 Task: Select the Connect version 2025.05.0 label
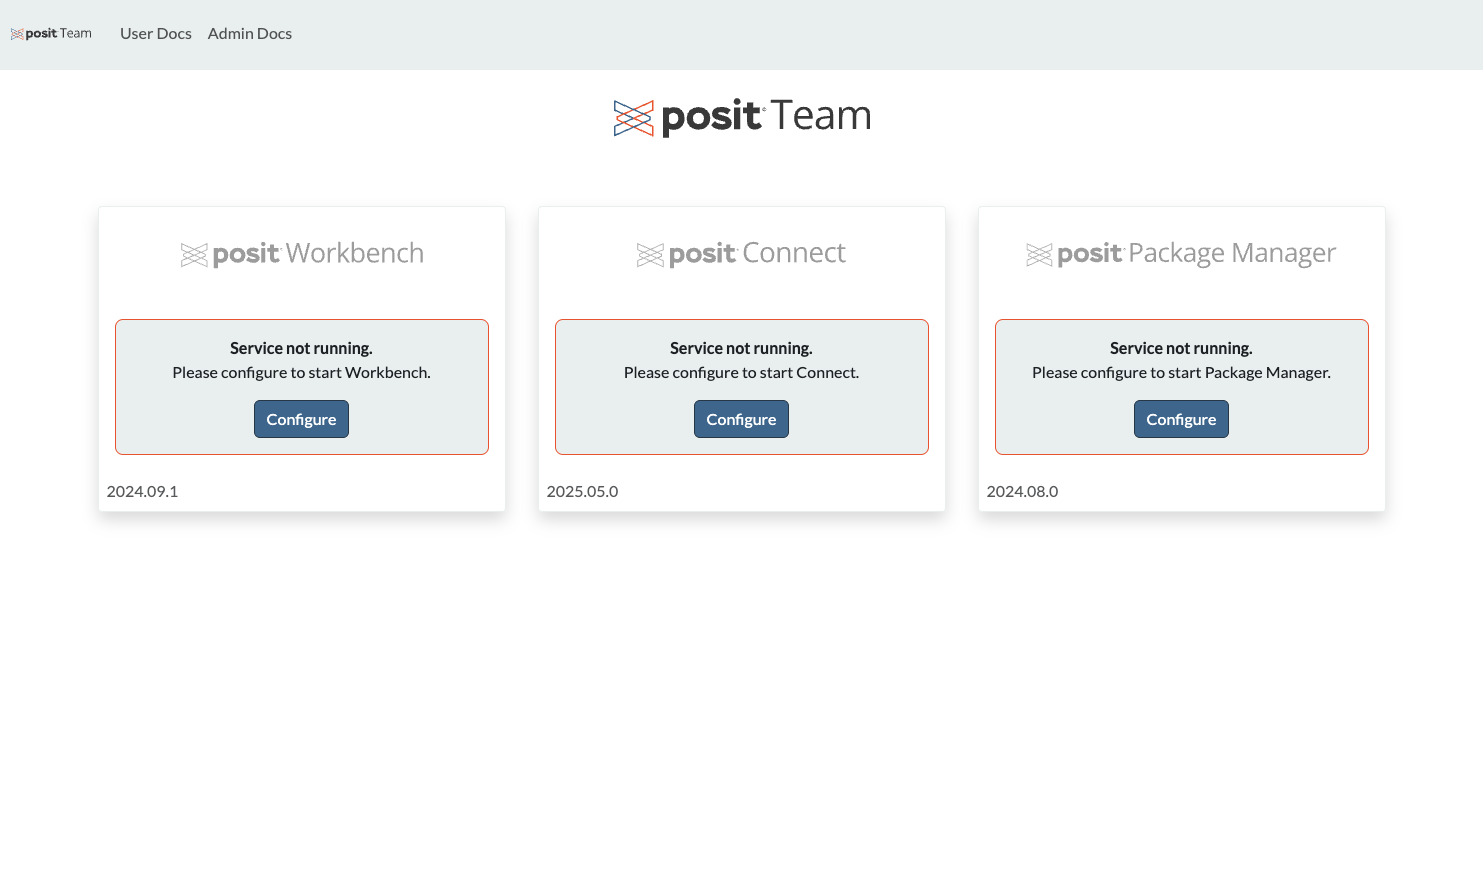click(582, 491)
